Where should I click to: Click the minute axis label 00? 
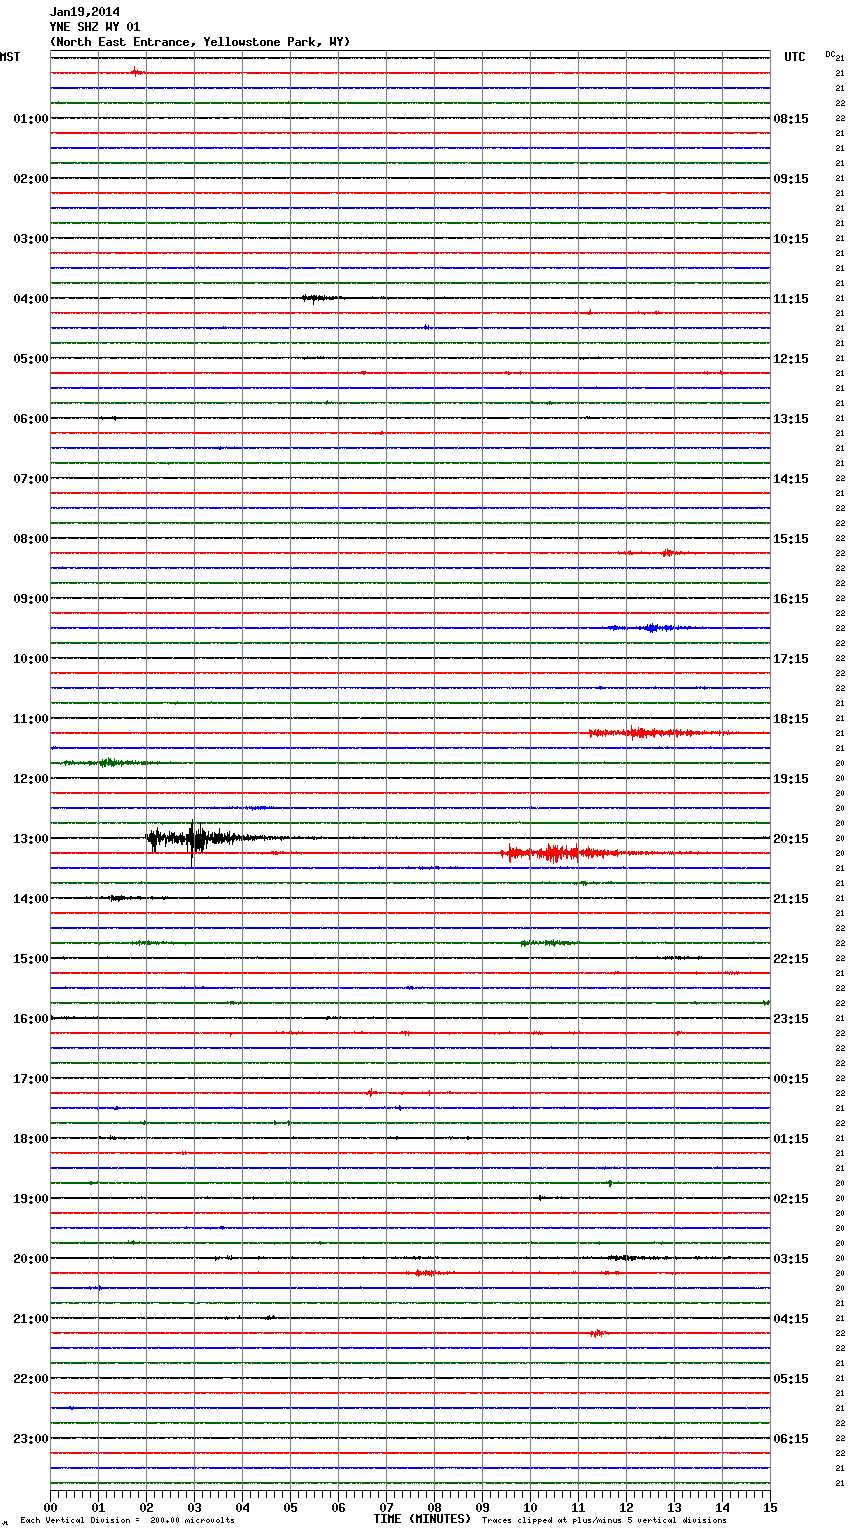50,1507
